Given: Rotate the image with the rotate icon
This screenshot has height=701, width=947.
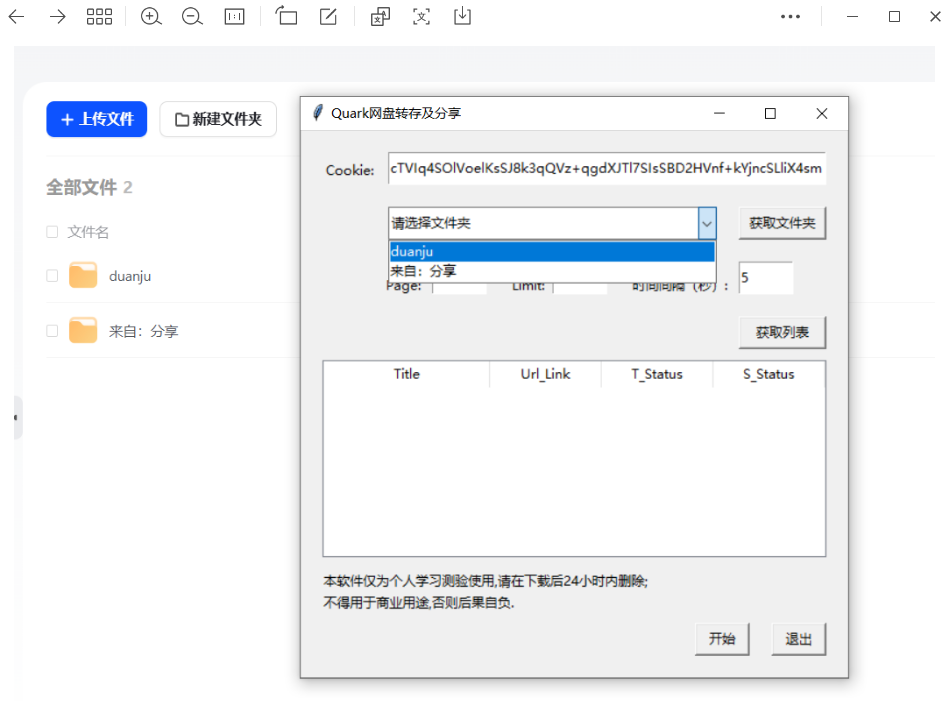Looking at the screenshot, I should click(x=286, y=16).
